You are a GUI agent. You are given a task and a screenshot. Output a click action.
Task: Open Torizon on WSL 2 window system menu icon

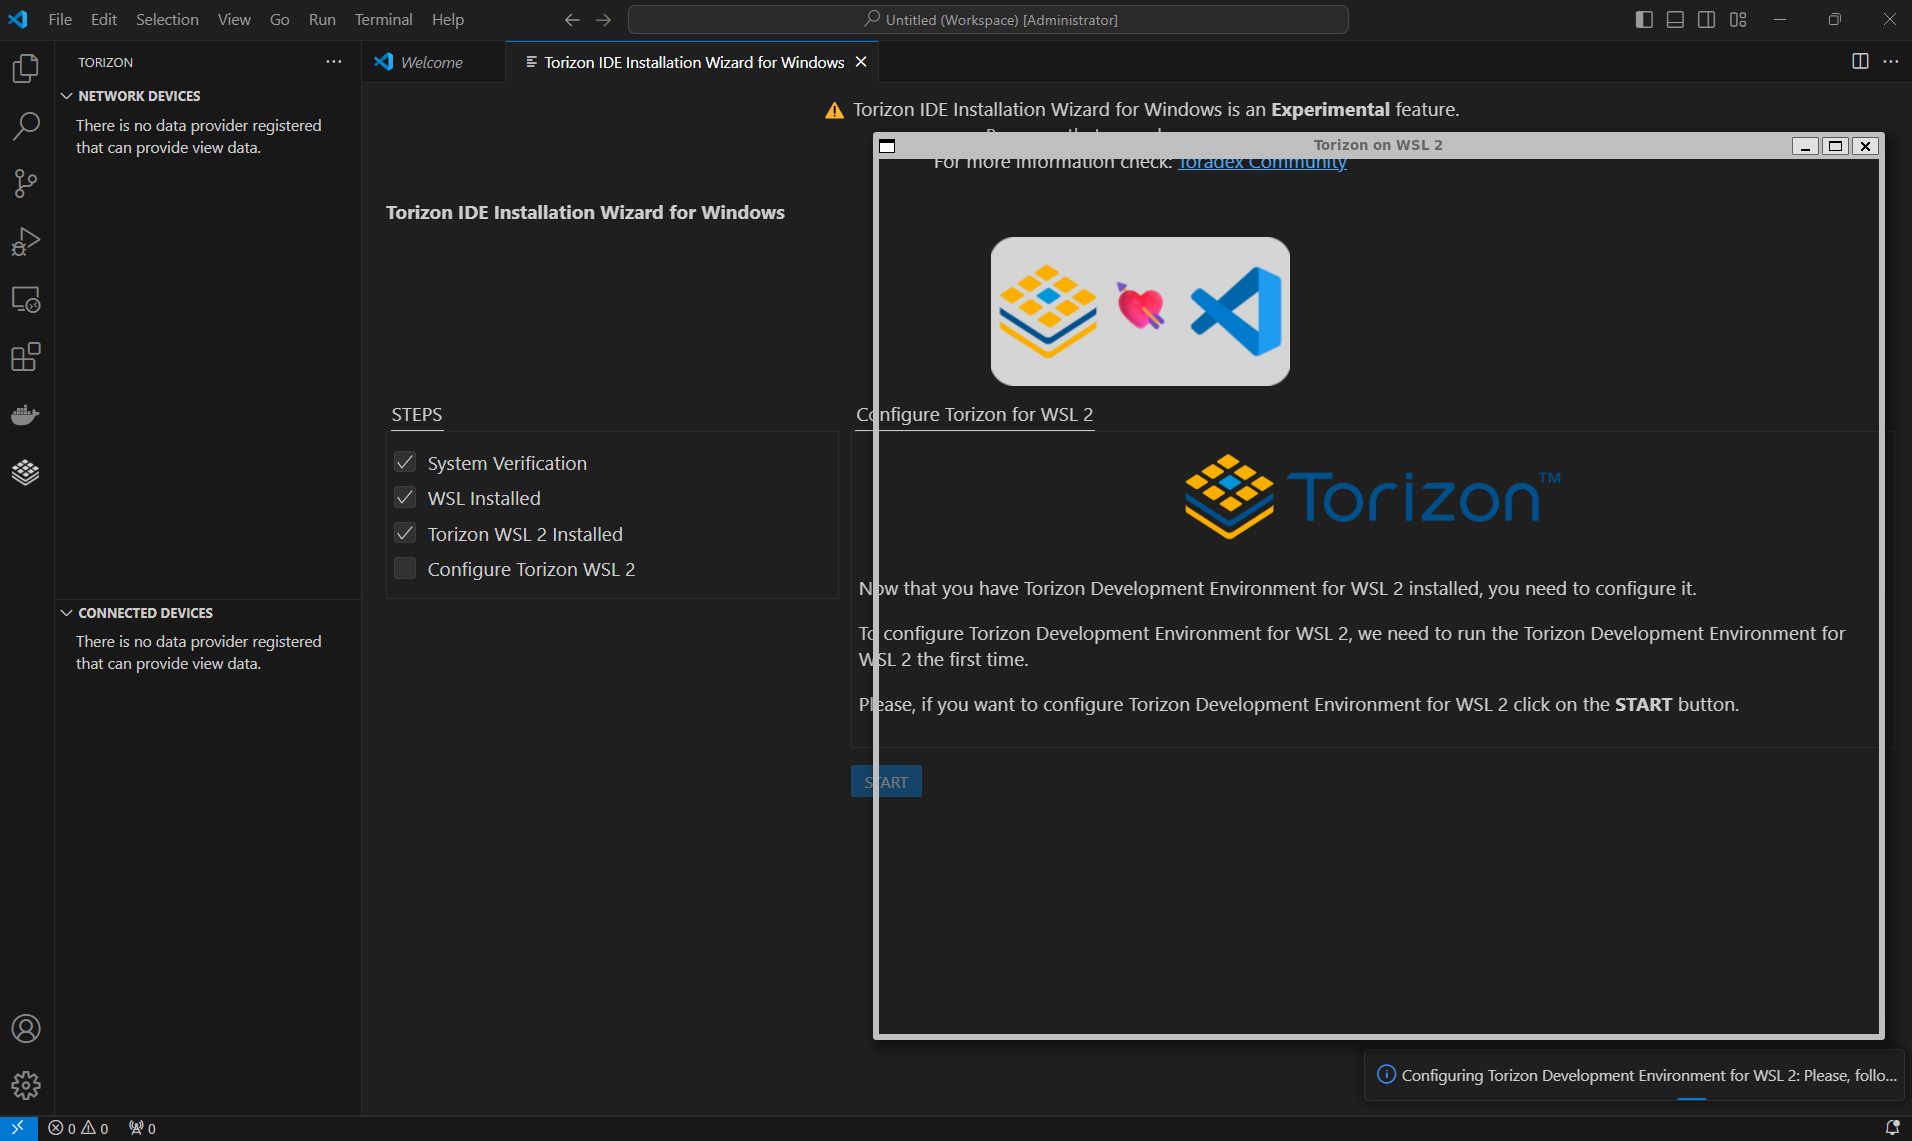(x=887, y=146)
